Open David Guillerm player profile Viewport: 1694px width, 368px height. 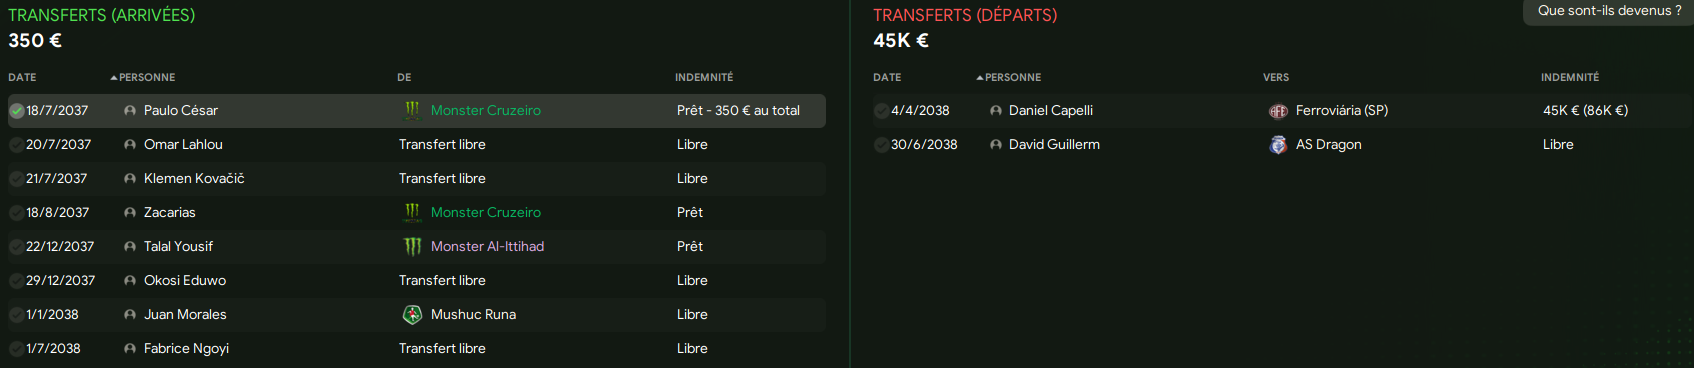click(1054, 144)
